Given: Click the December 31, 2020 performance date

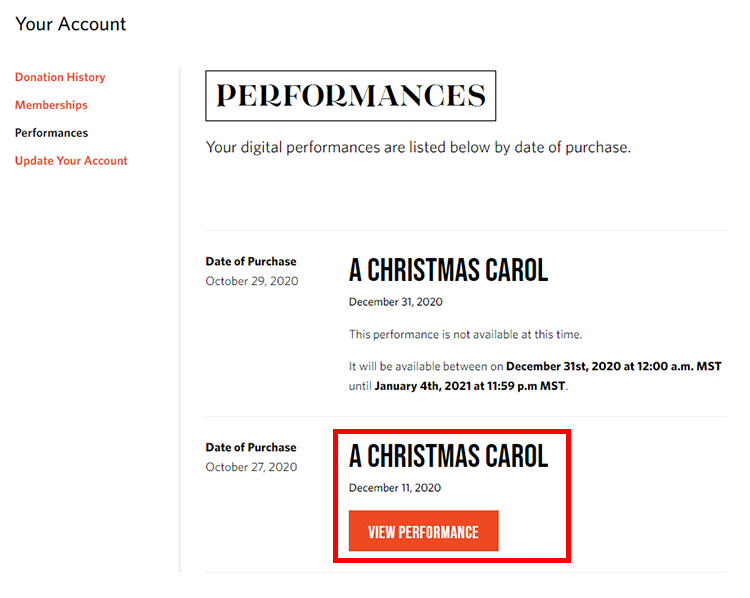Looking at the screenshot, I should point(396,302).
